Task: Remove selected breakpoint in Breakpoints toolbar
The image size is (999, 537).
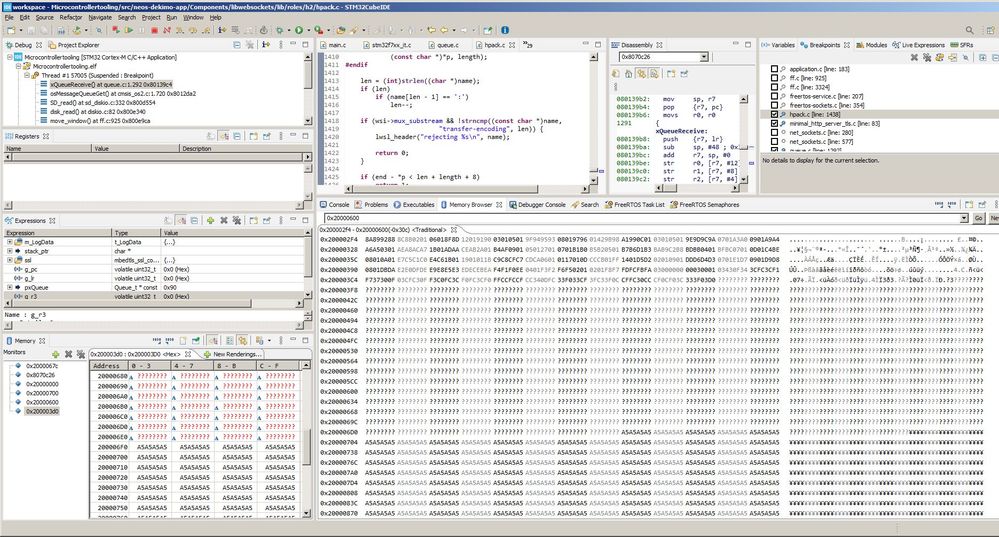Action: (914, 57)
